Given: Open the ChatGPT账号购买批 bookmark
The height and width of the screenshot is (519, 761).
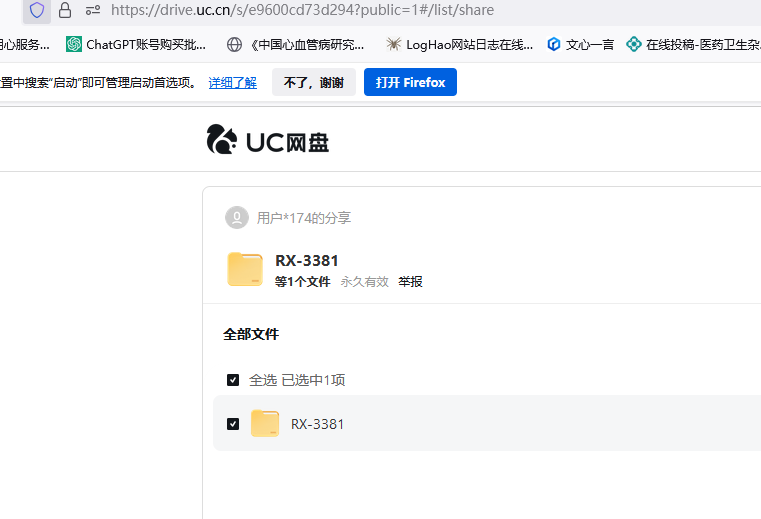Looking at the screenshot, I should pos(136,45).
